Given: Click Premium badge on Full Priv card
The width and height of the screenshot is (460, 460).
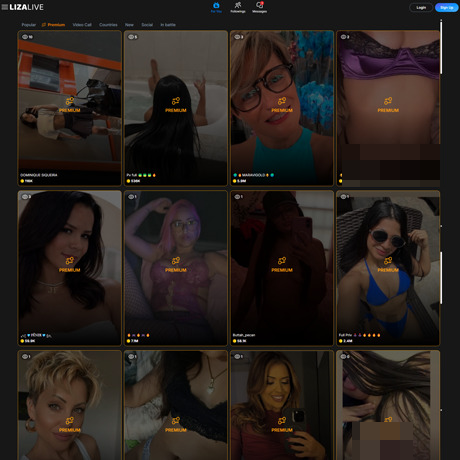Looking at the screenshot, I should pos(388,265).
